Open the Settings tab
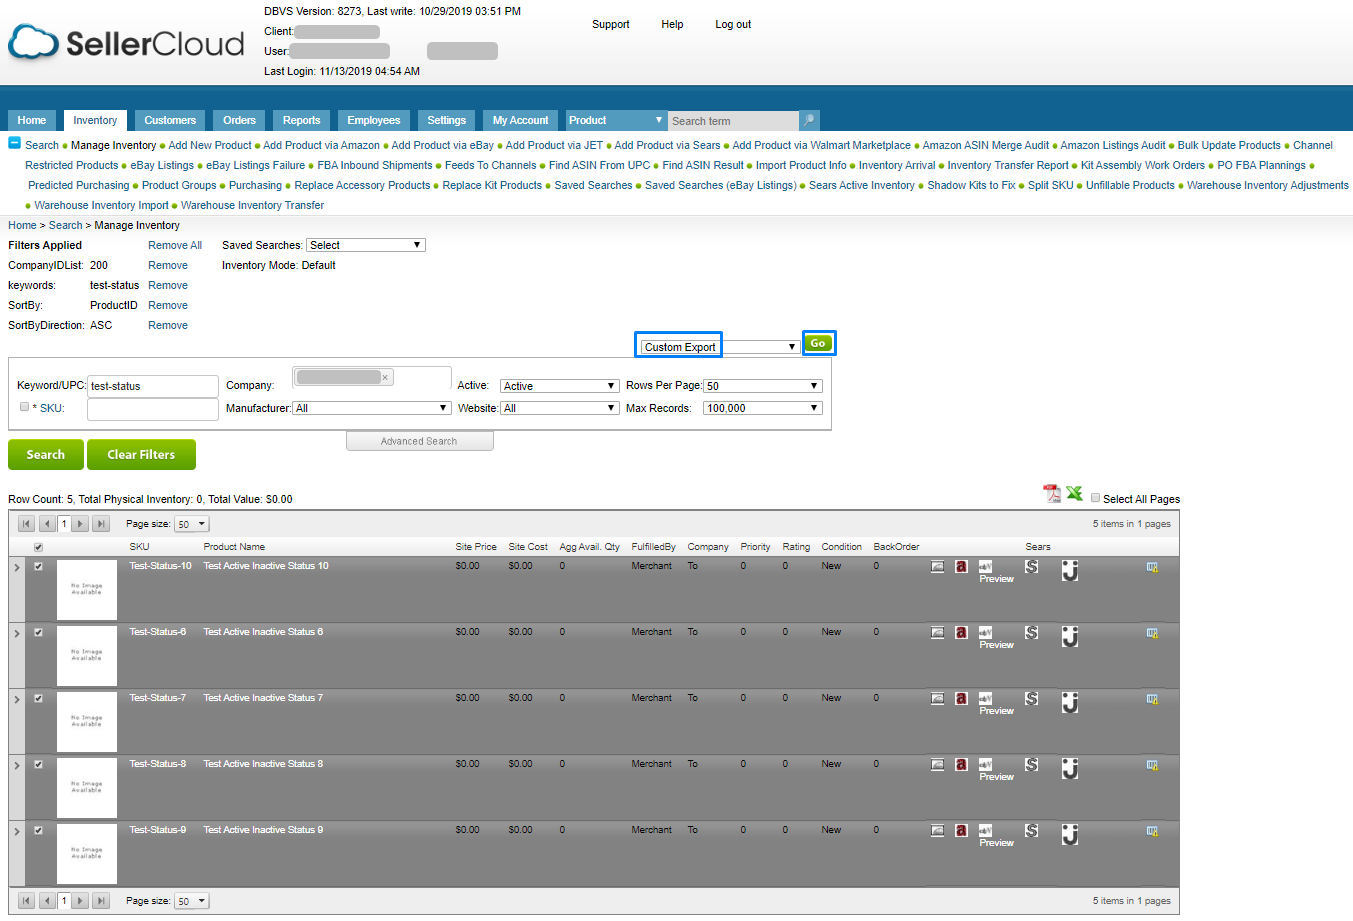This screenshot has width=1353, height=921. pyautogui.click(x=447, y=120)
